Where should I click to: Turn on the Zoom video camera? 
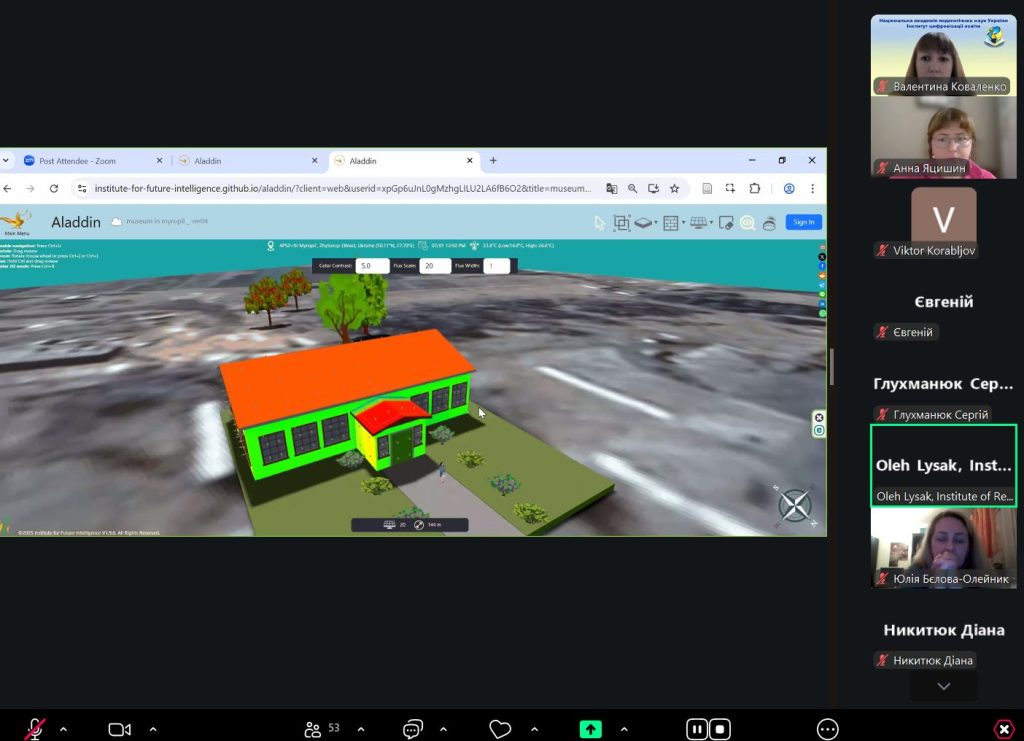[x=119, y=729]
